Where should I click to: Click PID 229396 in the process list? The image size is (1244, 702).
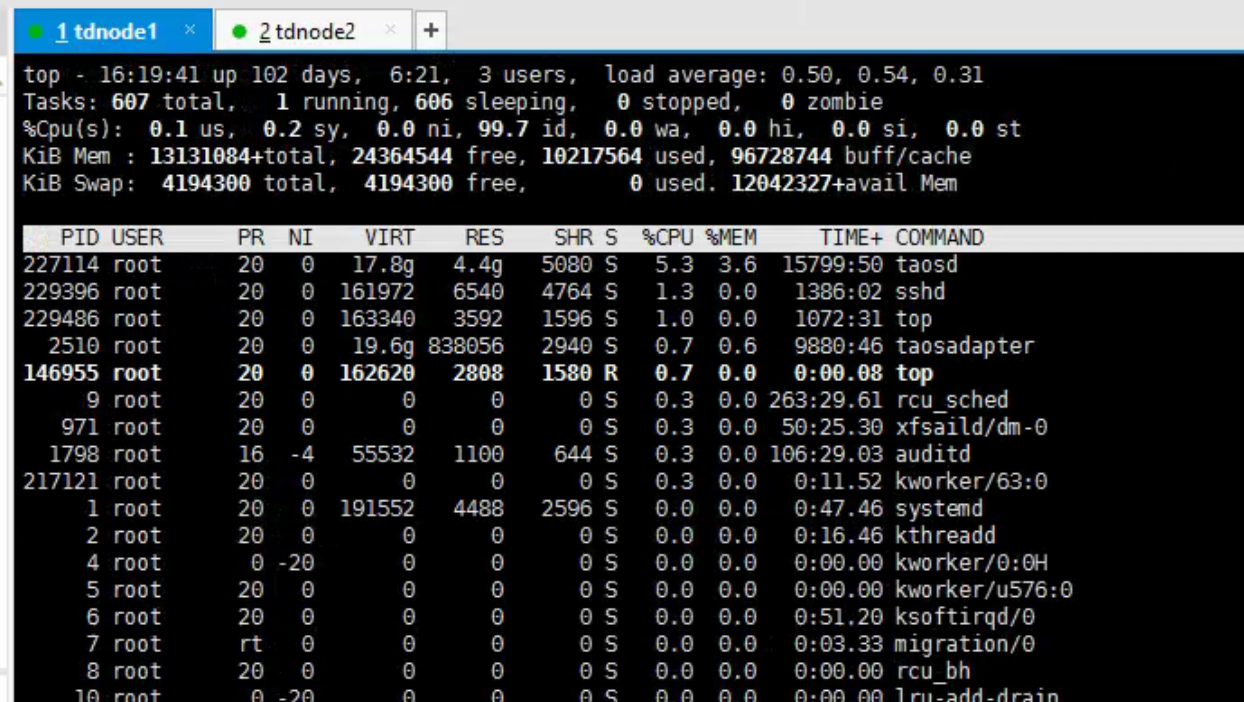[x=61, y=292]
